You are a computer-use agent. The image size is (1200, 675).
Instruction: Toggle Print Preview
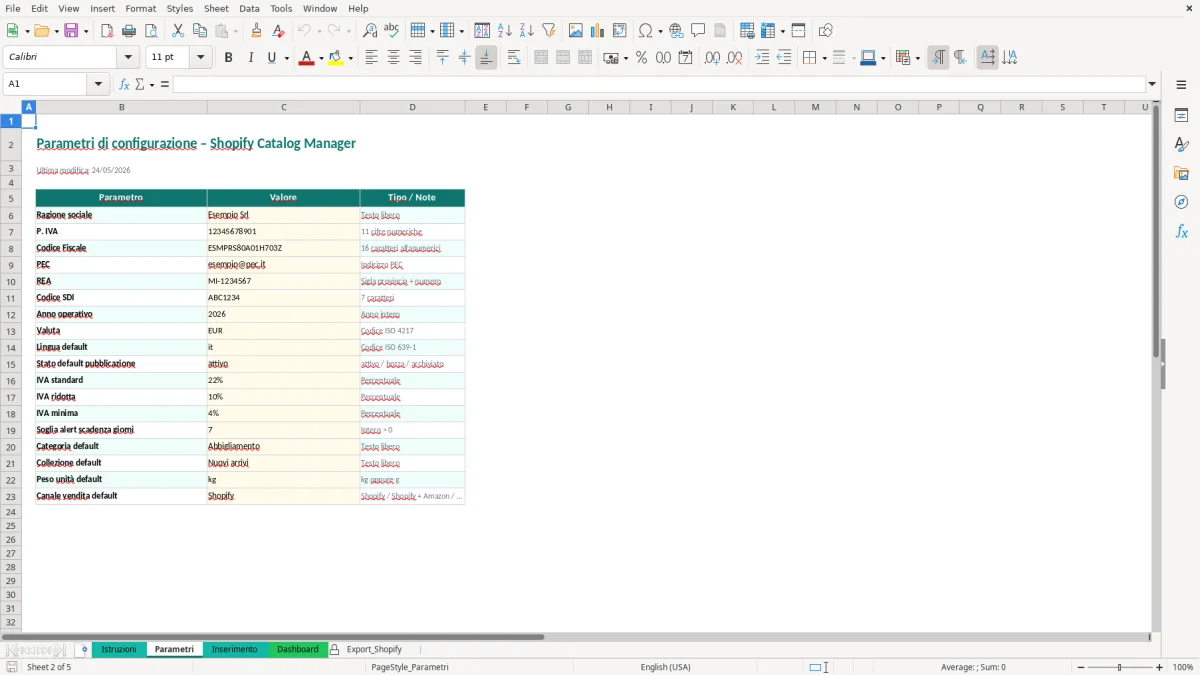click(151, 31)
